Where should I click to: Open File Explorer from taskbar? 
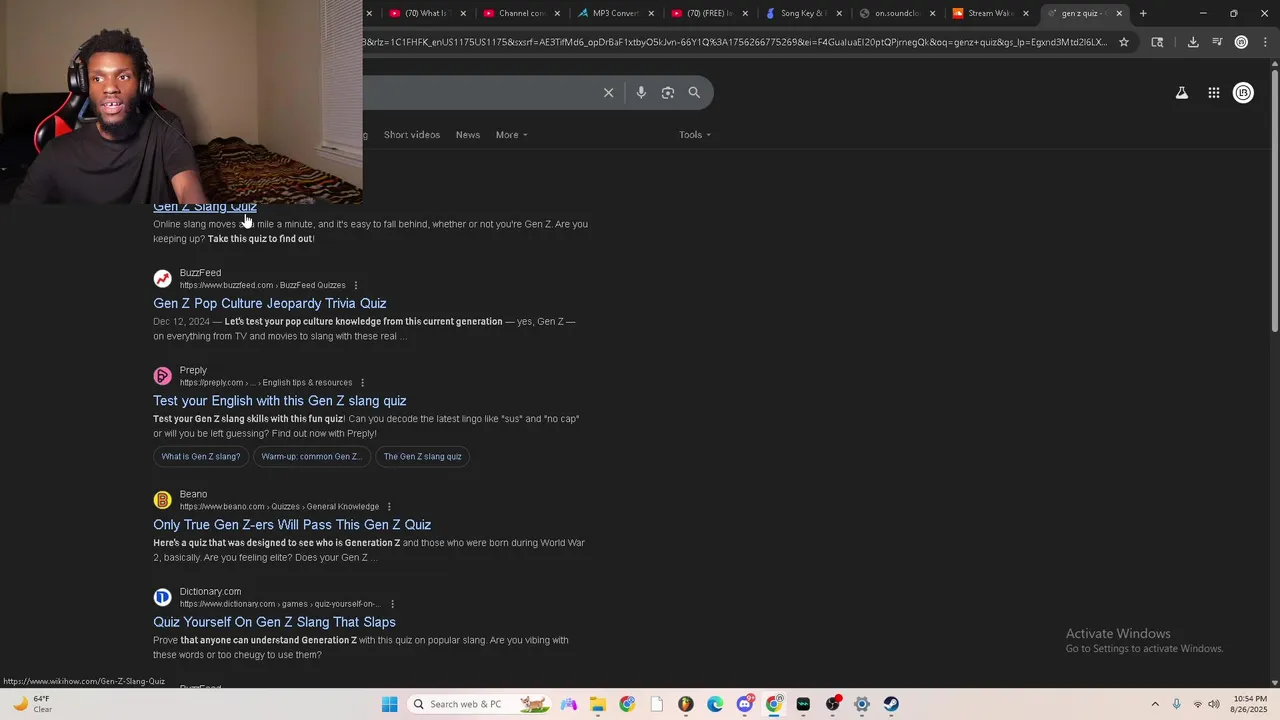point(598,704)
